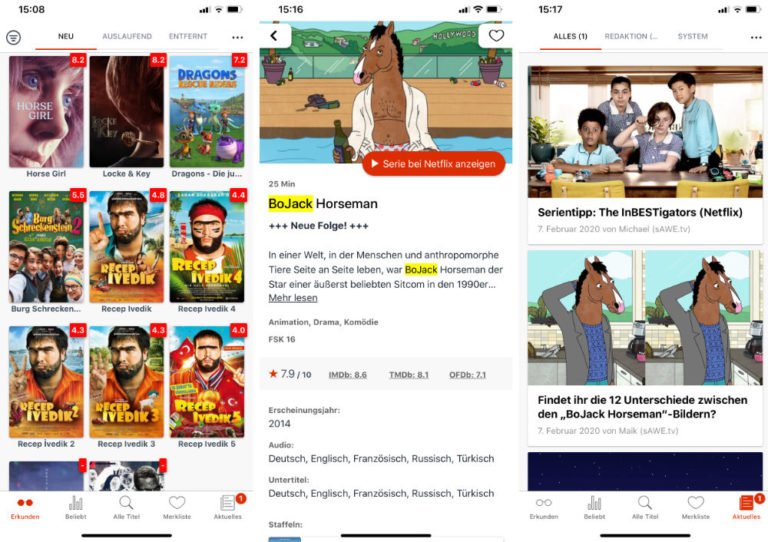Viewport: 768px width, 542px height.
Task: Click the genres Animation, Drama, Komödie
Action: [323, 322]
